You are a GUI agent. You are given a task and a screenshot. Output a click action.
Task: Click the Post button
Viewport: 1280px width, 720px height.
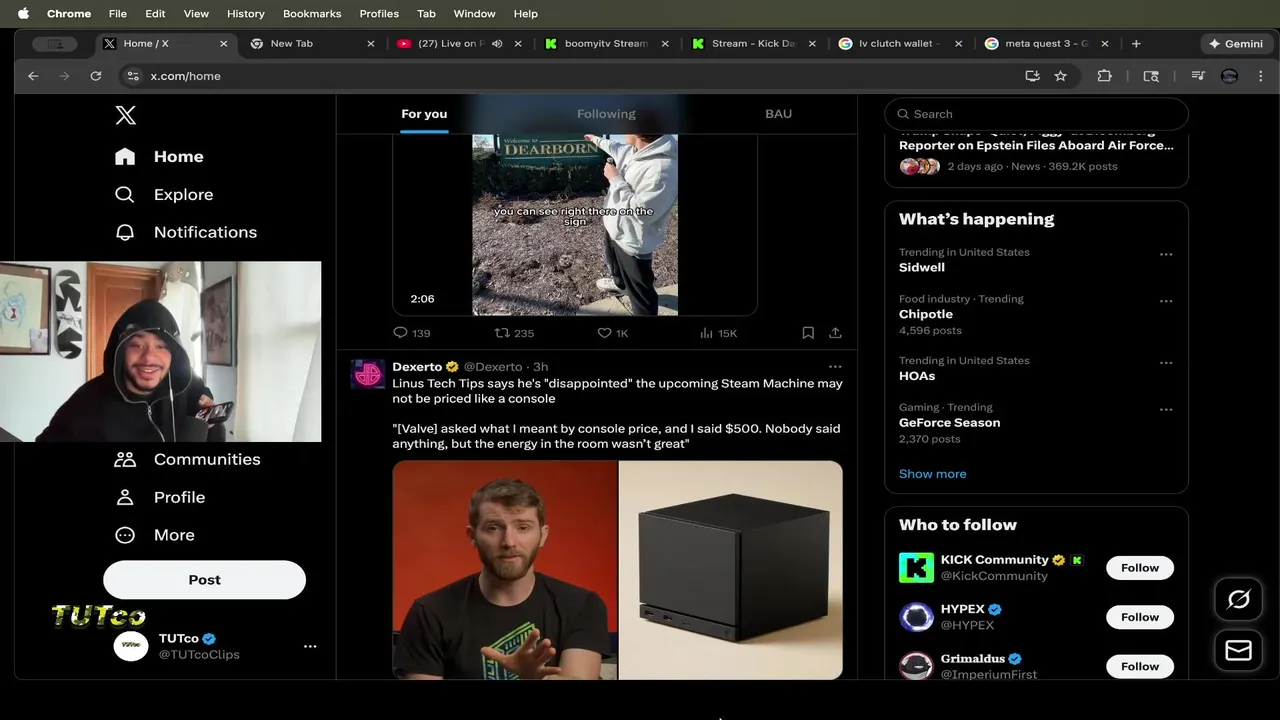204,580
